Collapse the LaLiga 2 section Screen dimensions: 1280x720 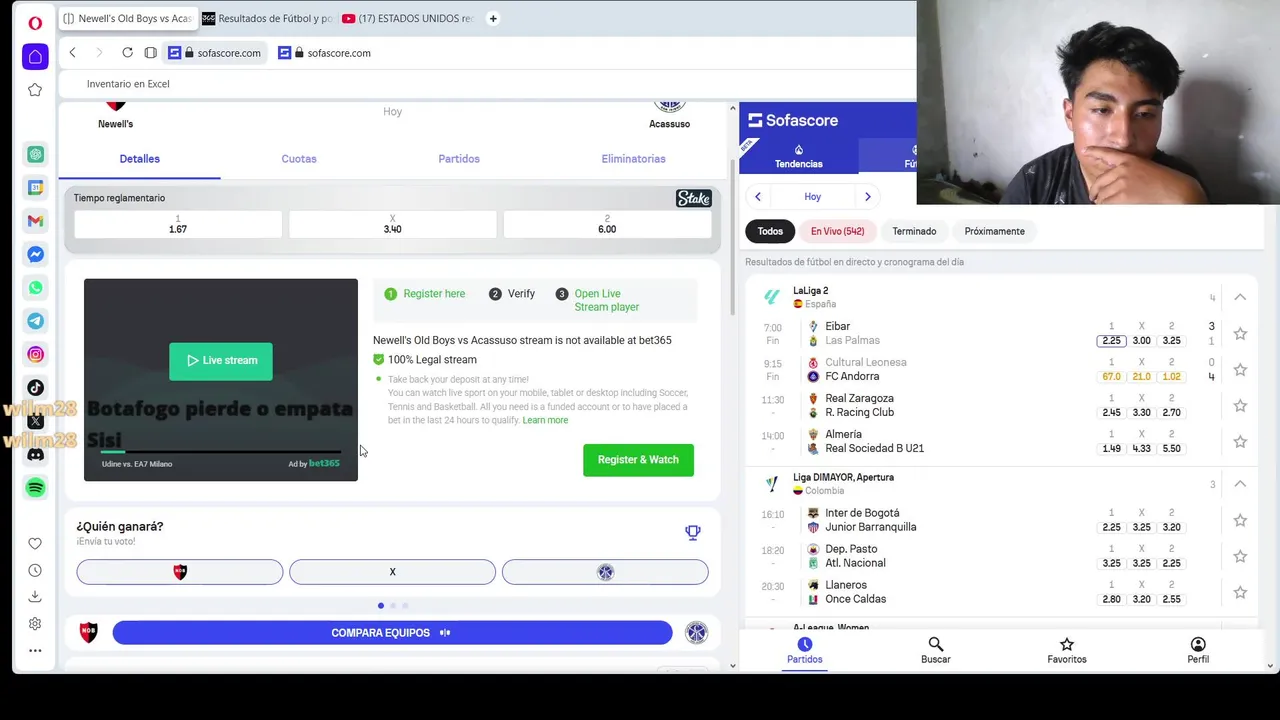pyautogui.click(x=1240, y=297)
